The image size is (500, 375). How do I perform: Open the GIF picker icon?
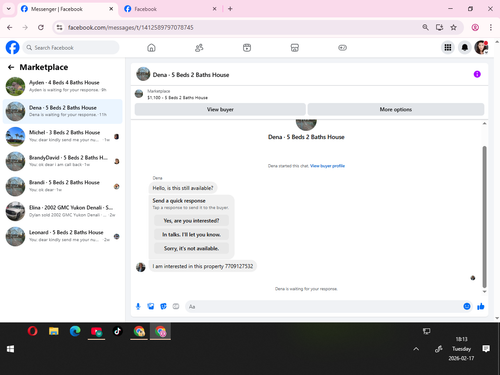[x=176, y=307]
